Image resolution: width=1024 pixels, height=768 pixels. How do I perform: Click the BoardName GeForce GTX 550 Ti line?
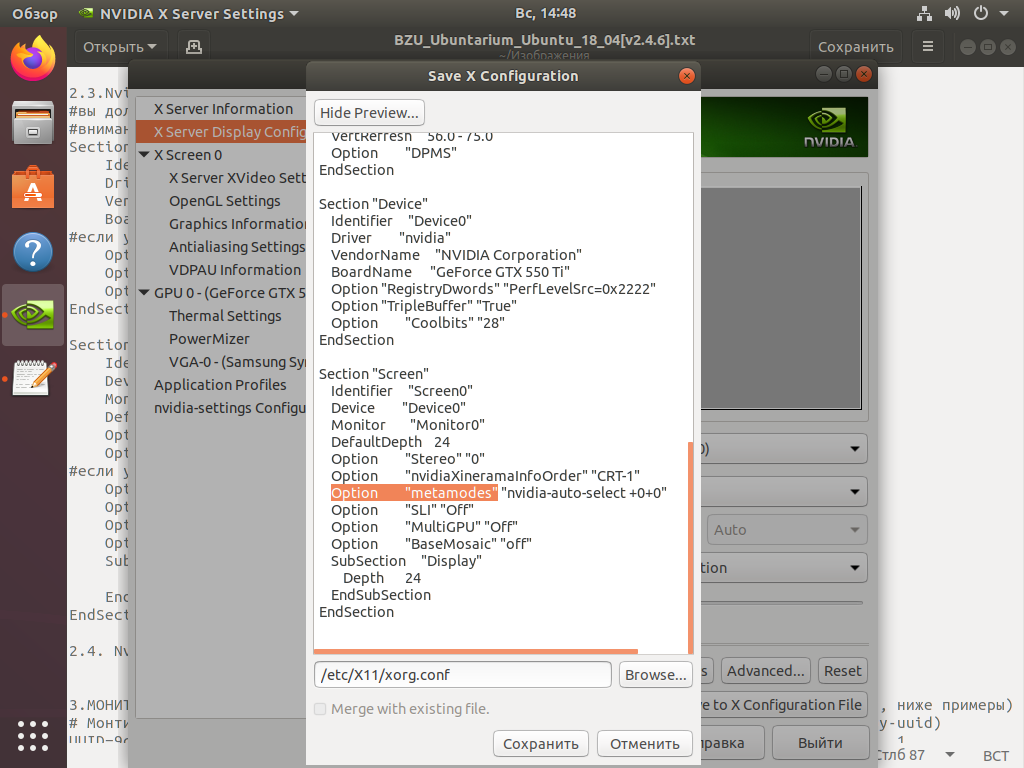click(x=450, y=272)
